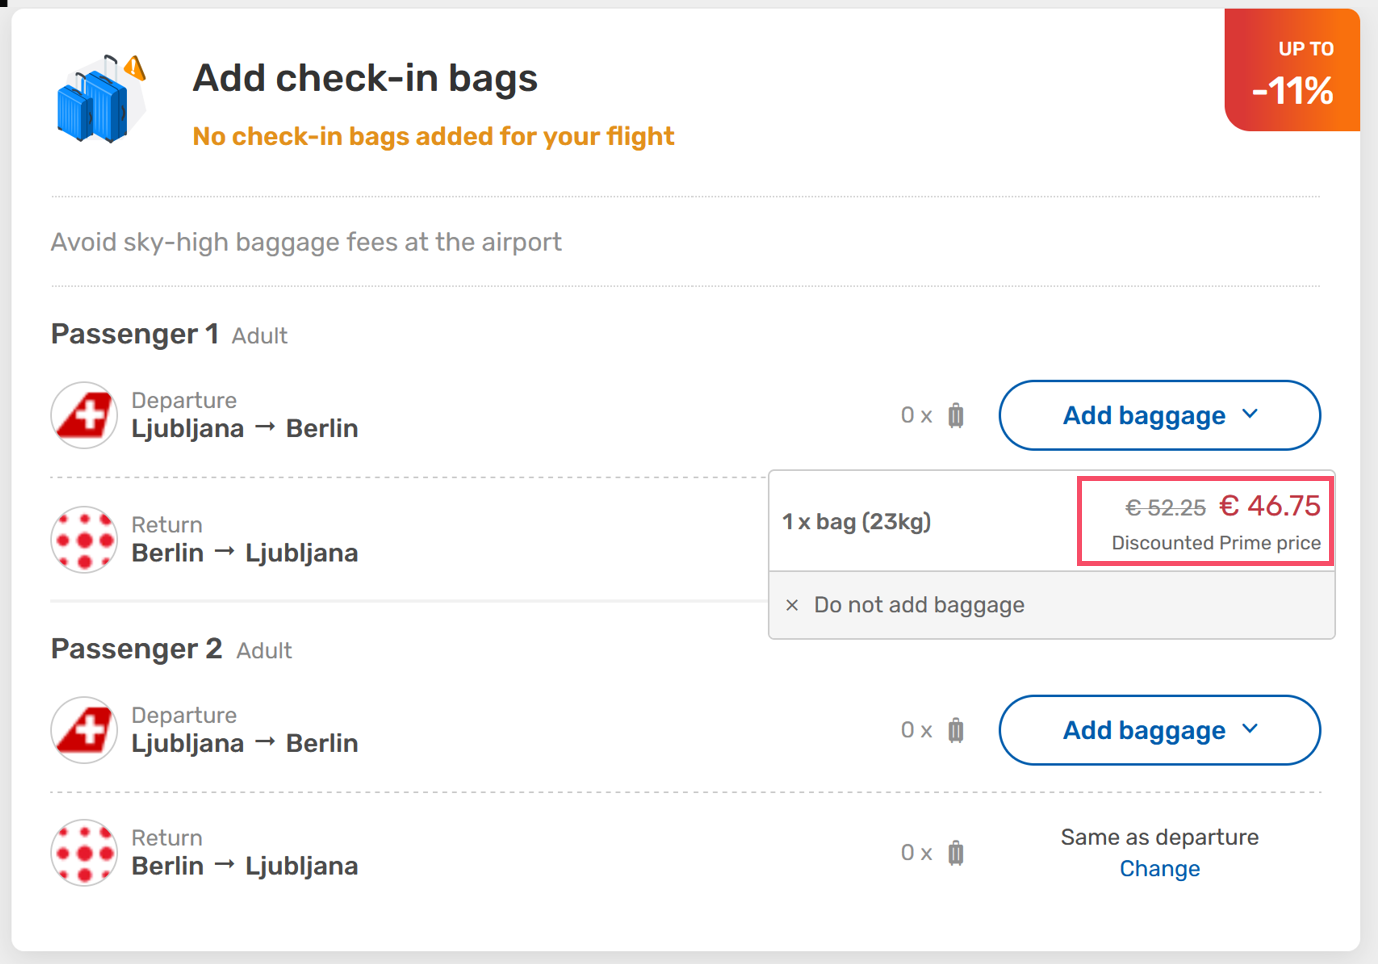This screenshot has width=1378, height=964.
Task: Click Passenger 2 departure airline logo
Action: point(84,730)
